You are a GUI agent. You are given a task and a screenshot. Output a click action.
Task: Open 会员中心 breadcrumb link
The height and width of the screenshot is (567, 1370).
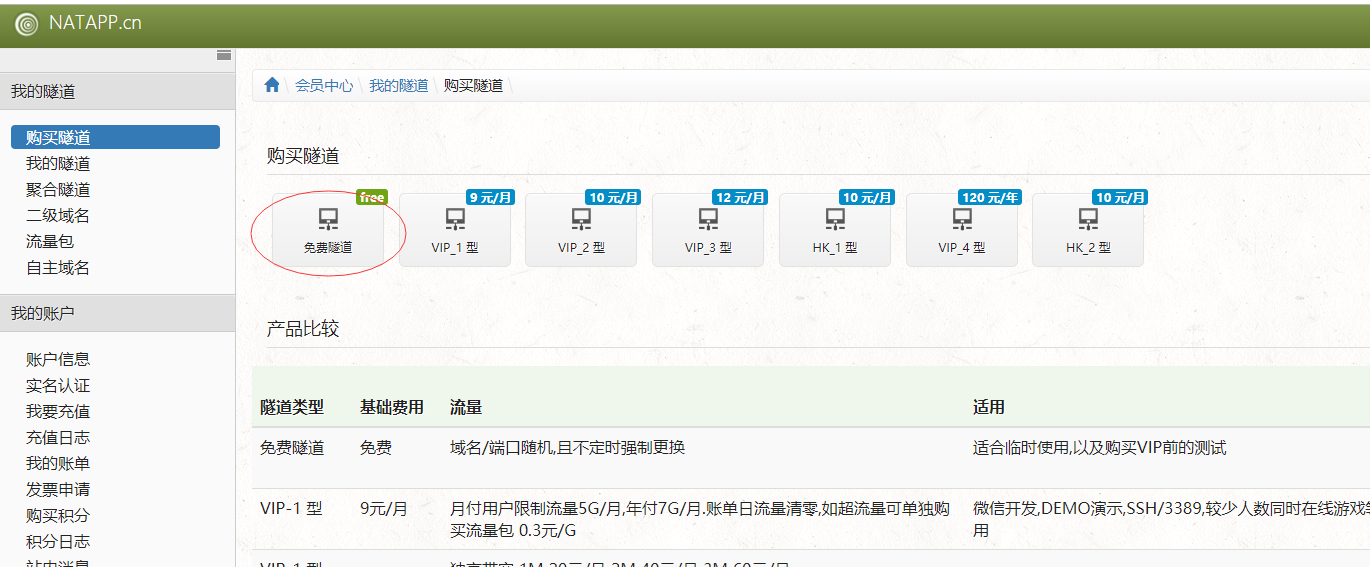point(324,86)
